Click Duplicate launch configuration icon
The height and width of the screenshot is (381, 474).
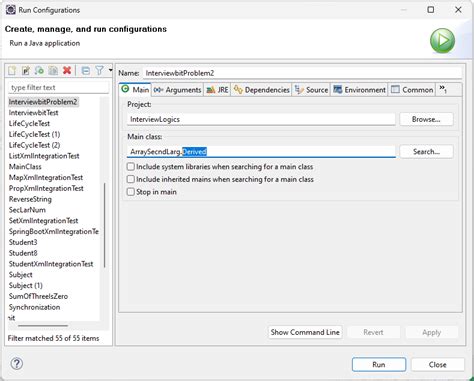coord(53,71)
